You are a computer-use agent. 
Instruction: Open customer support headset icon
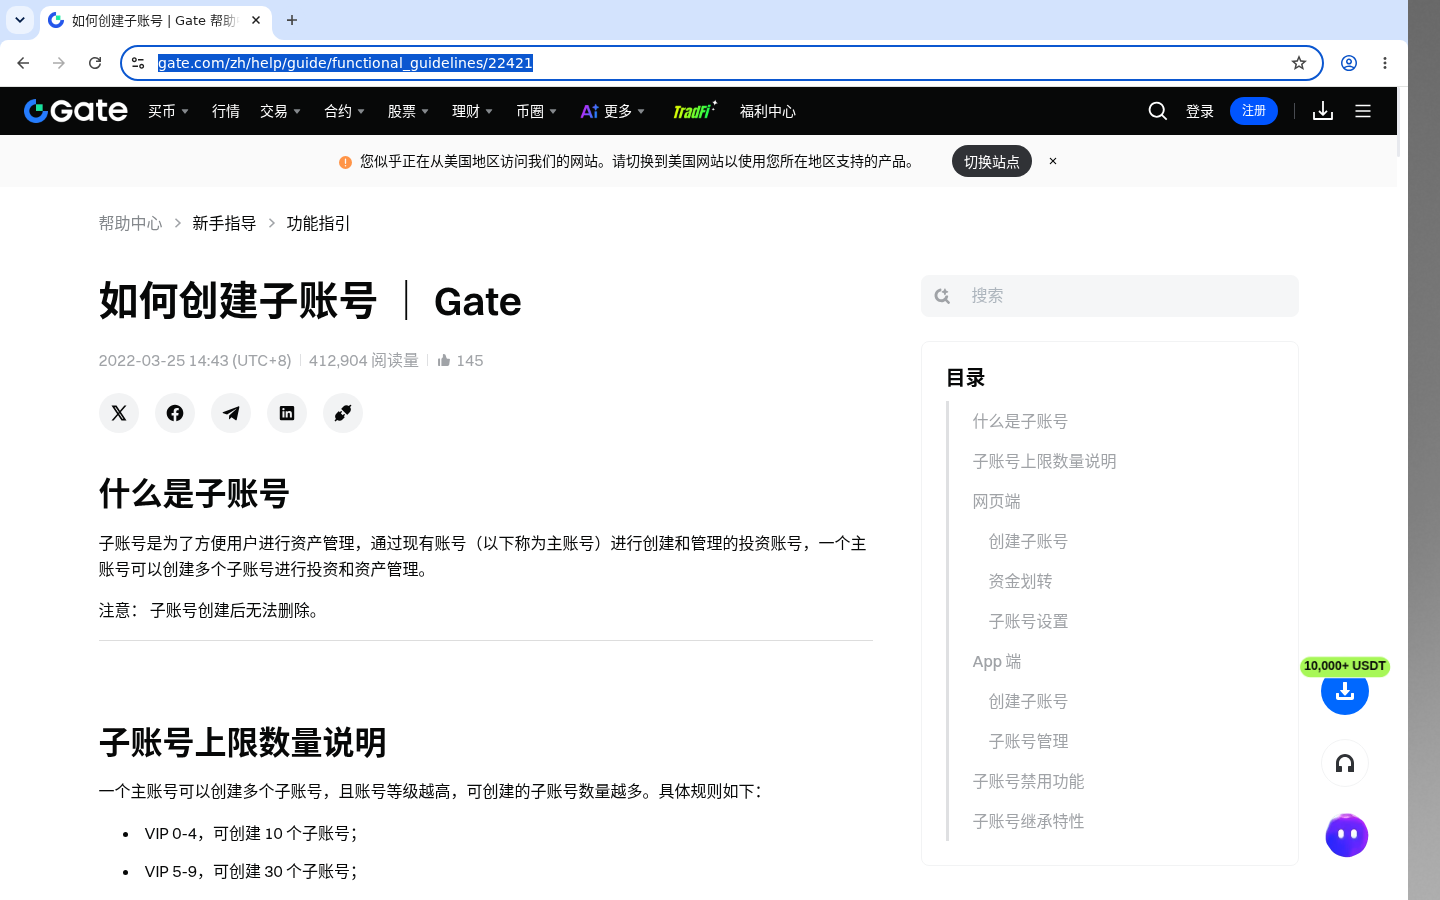(x=1345, y=763)
